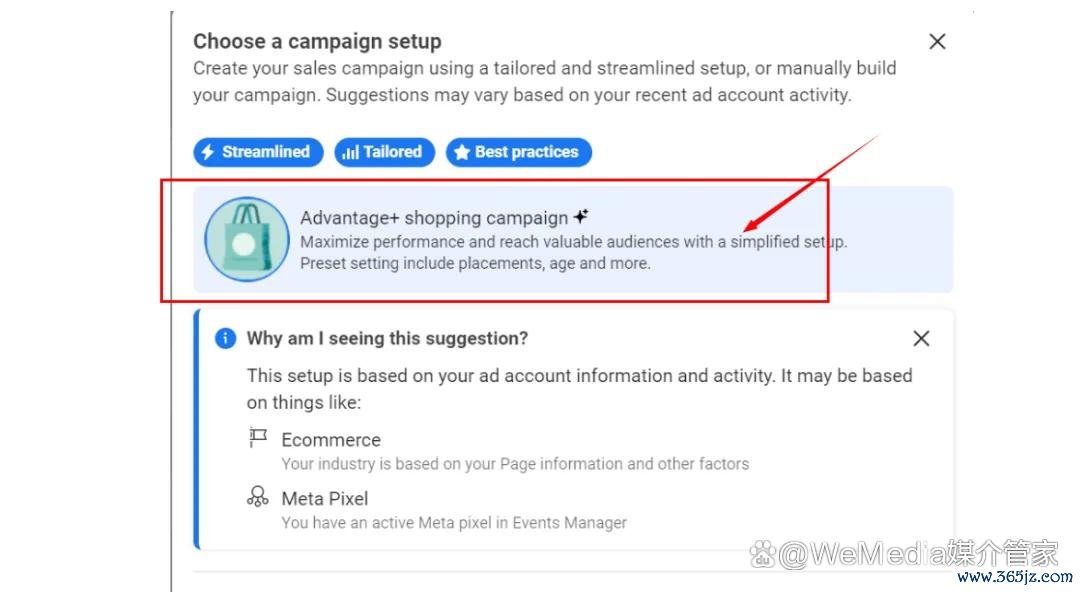
Task: Click the lightning bolt icon on Streamlined
Action: [x=208, y=152]
